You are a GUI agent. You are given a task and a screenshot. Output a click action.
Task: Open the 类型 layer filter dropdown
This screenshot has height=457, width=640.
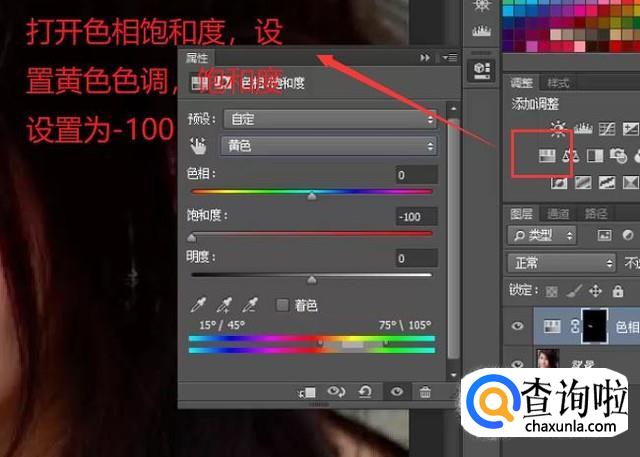[542, 235]
